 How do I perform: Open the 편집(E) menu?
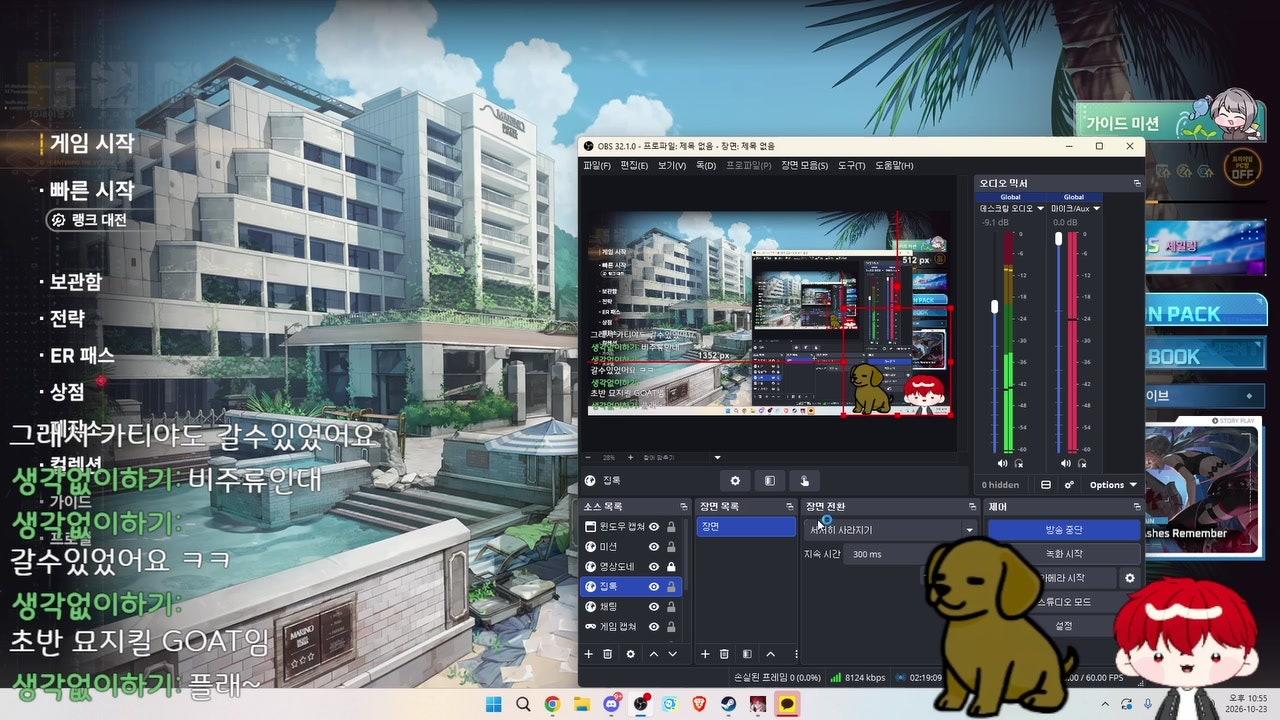(634, 165)
